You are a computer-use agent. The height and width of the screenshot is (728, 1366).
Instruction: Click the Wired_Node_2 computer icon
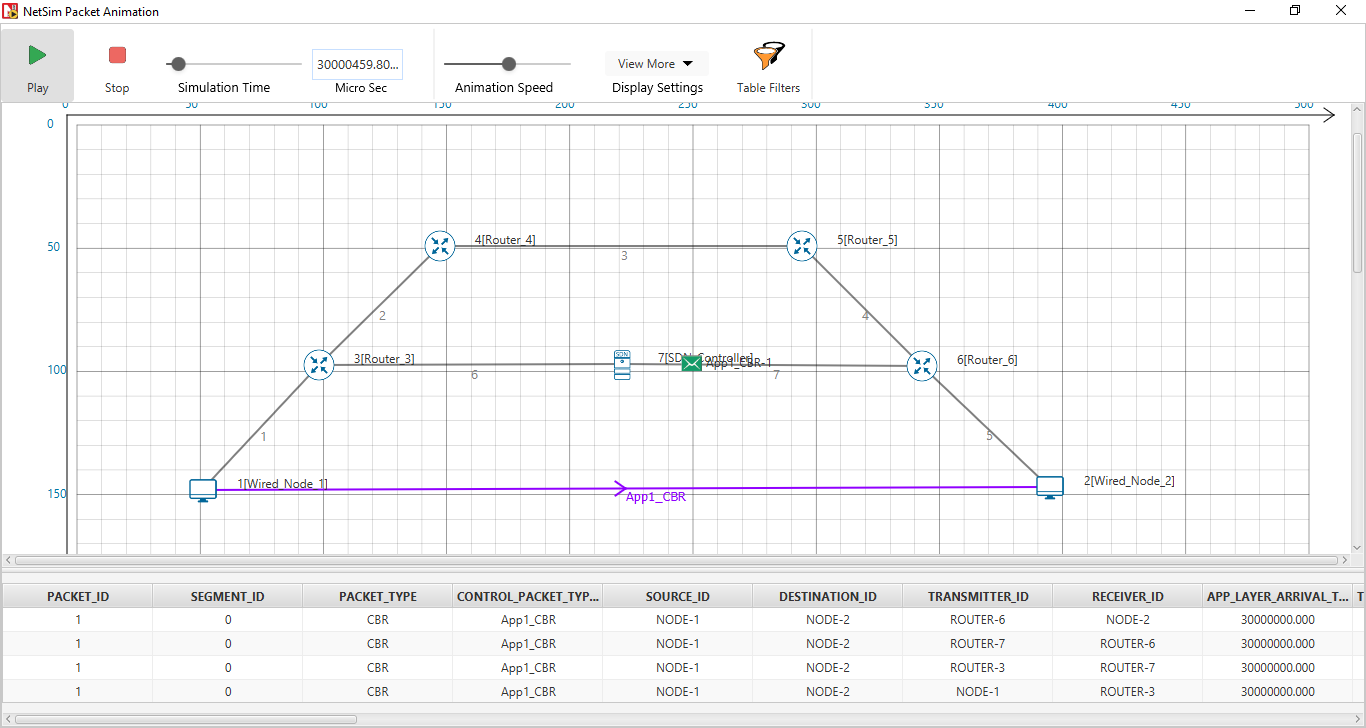point(1050,487)
